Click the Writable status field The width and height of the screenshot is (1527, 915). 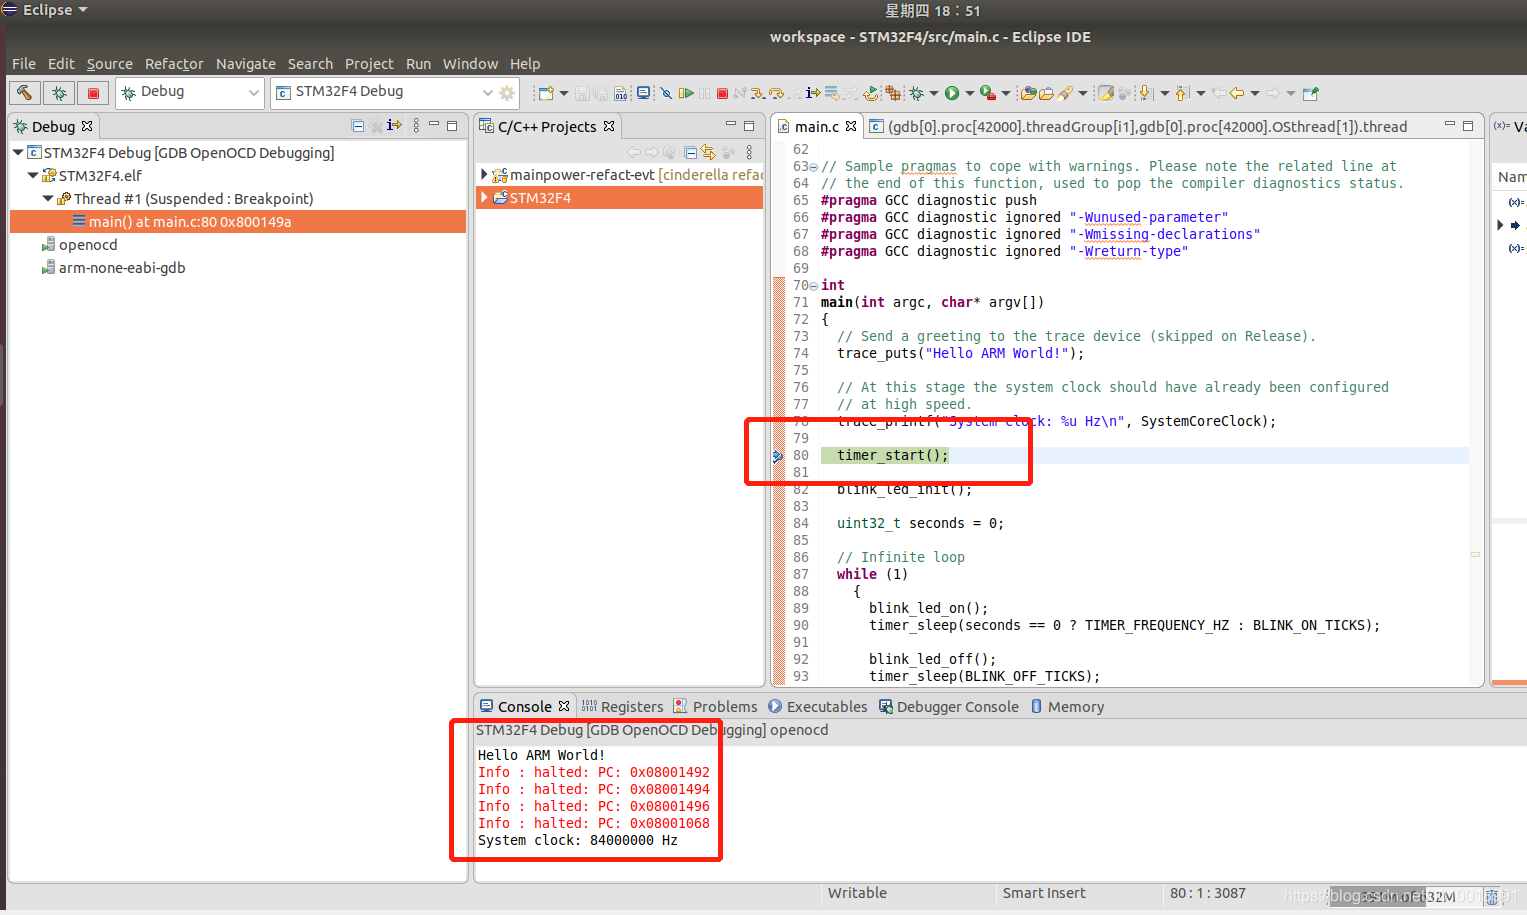pyautogui.click(x=857, y=893)
